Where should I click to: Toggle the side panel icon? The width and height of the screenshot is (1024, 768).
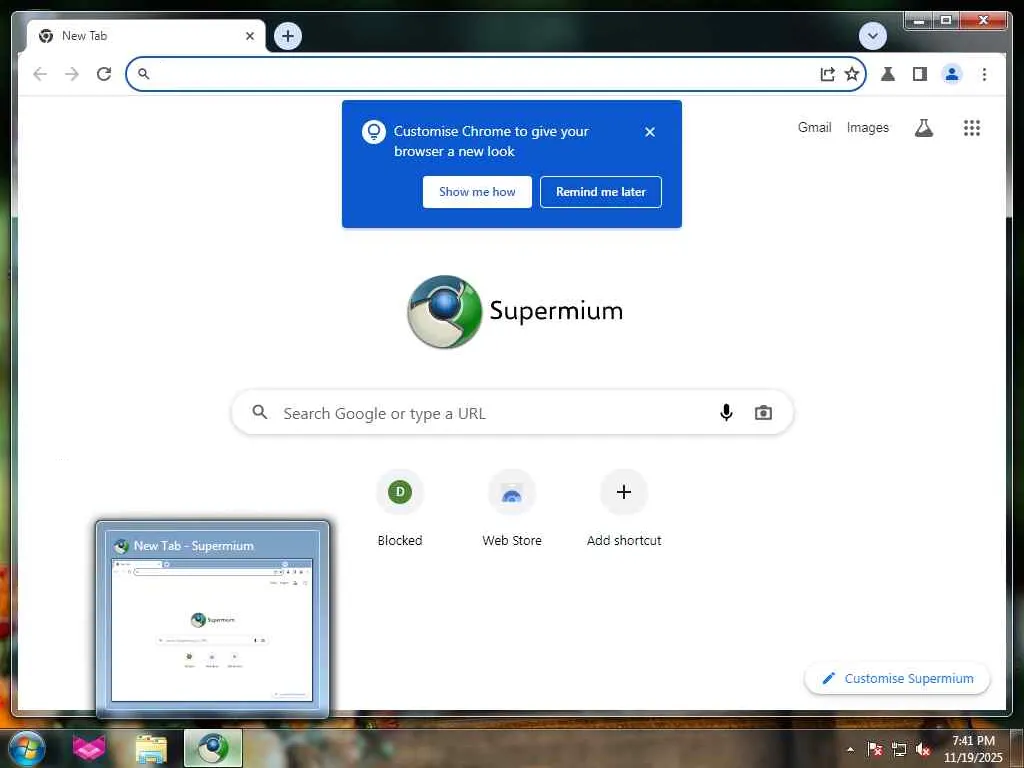920,74
